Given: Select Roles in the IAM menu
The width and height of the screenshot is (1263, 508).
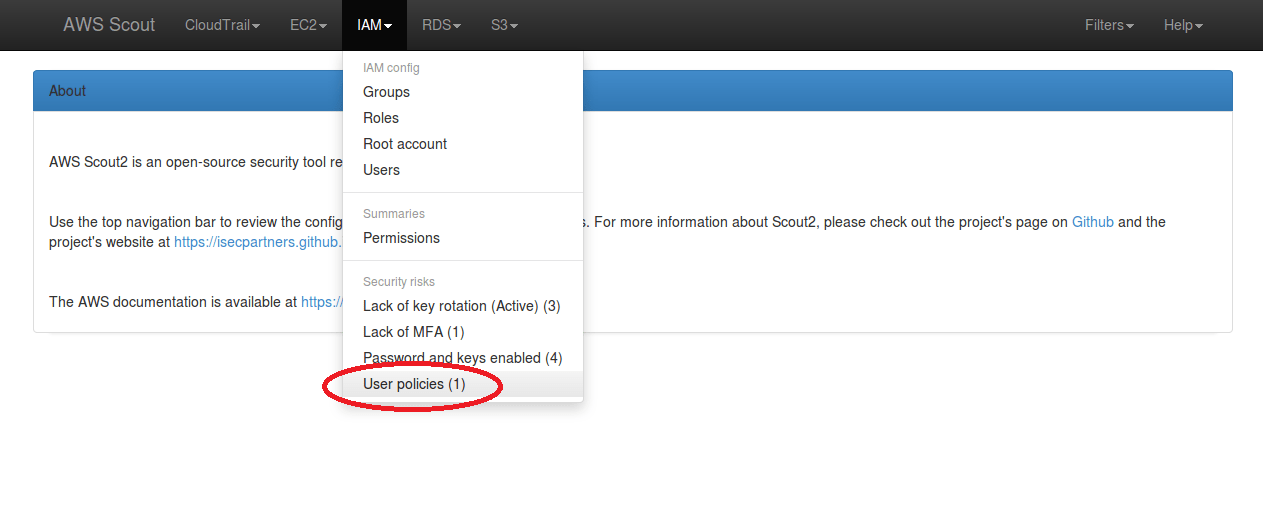Looking at the screenshot, I should tap(381, 118).
